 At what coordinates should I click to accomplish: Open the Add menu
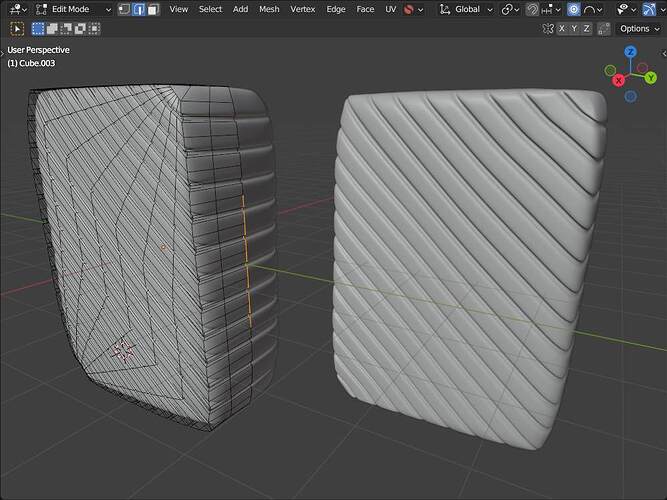(x=240, y=9)
